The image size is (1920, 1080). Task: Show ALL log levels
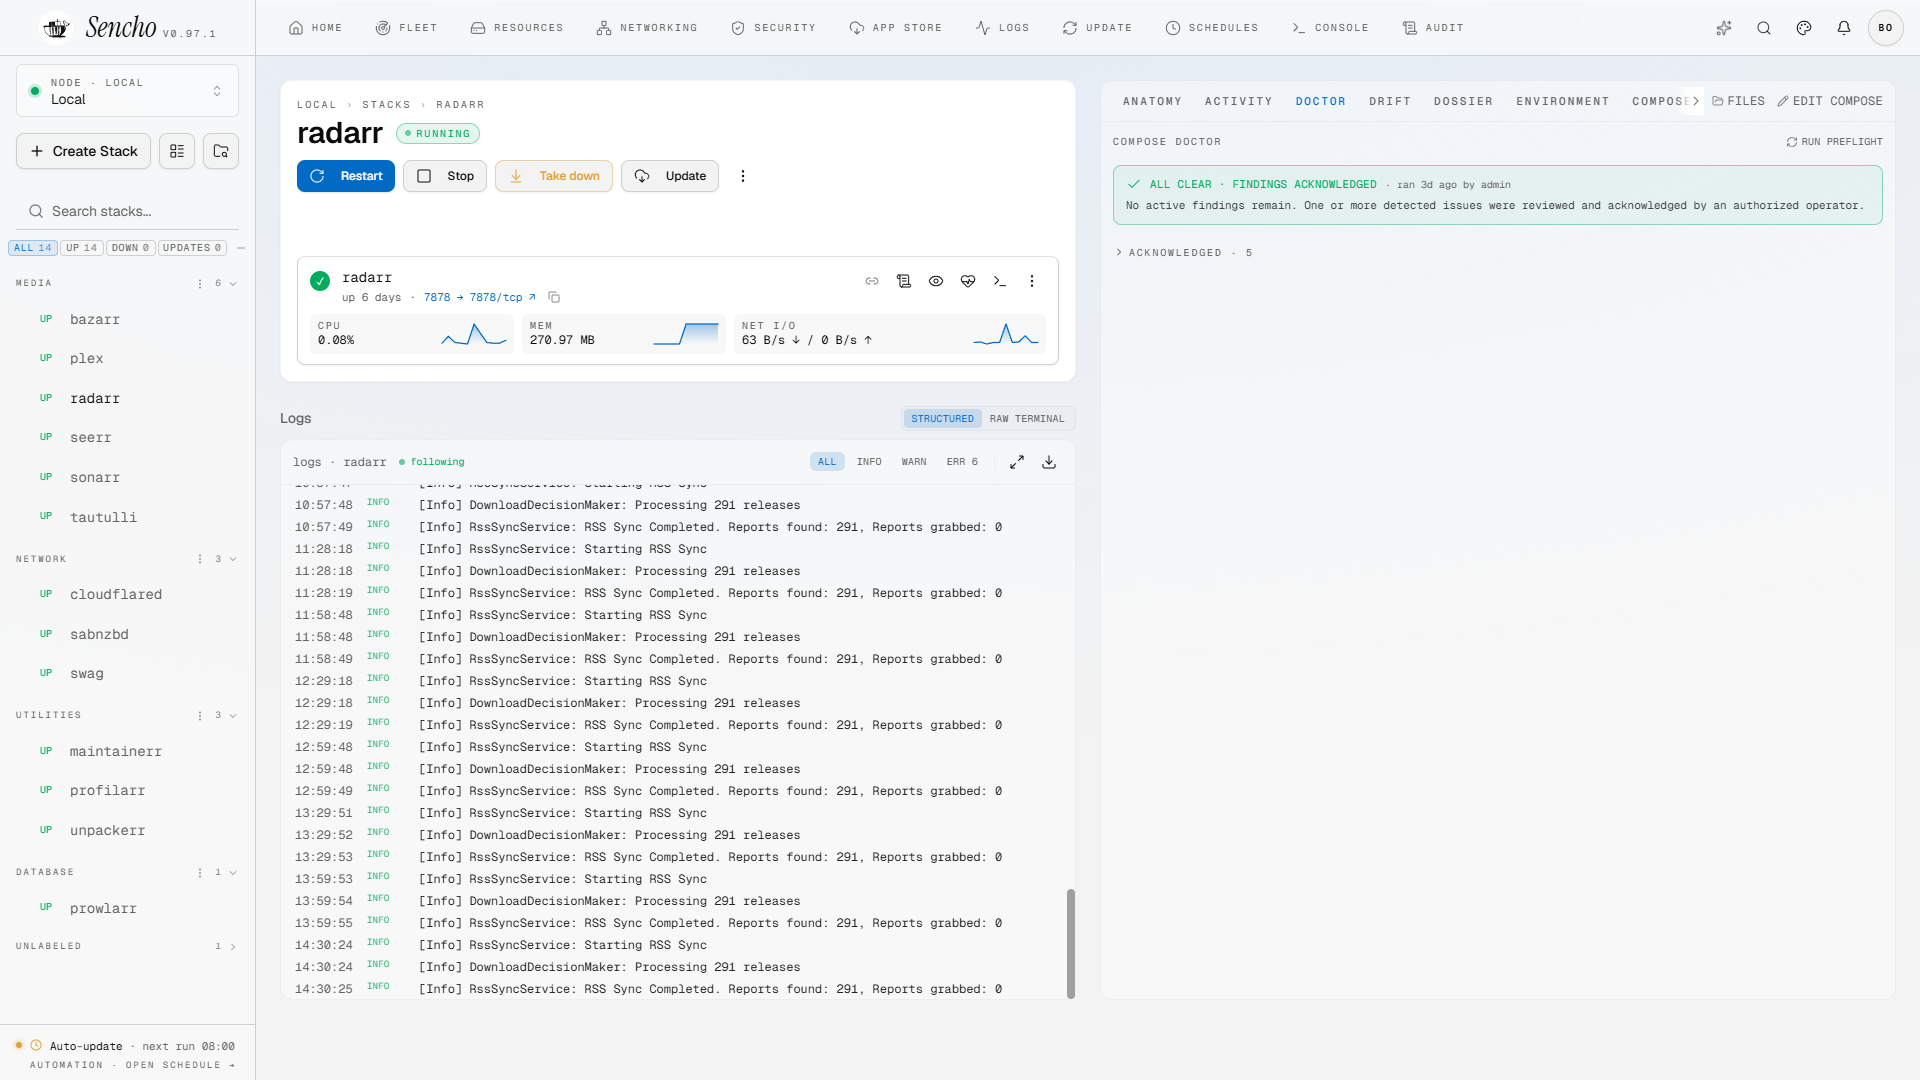[827, 462]
